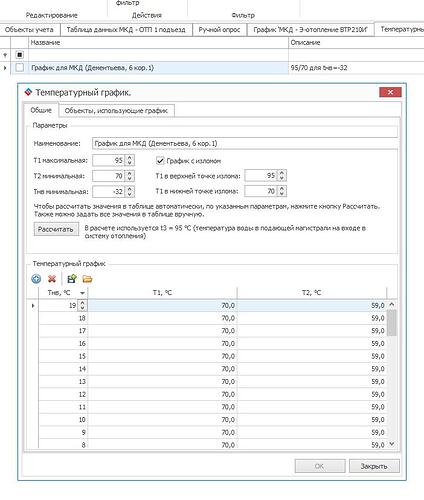This screenshot has width=424, height=500.
Task: Open a temperature table from a folder
Action: tap(87, 279)
